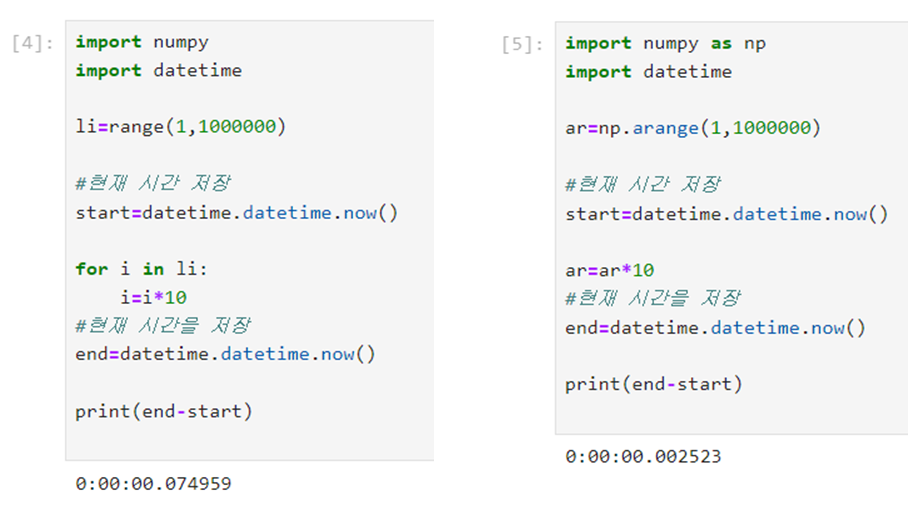Click 'import datetime' line in cell 4
Image resolution: width=908 pixels, height=516 pixels.
(x=159, y=71)
